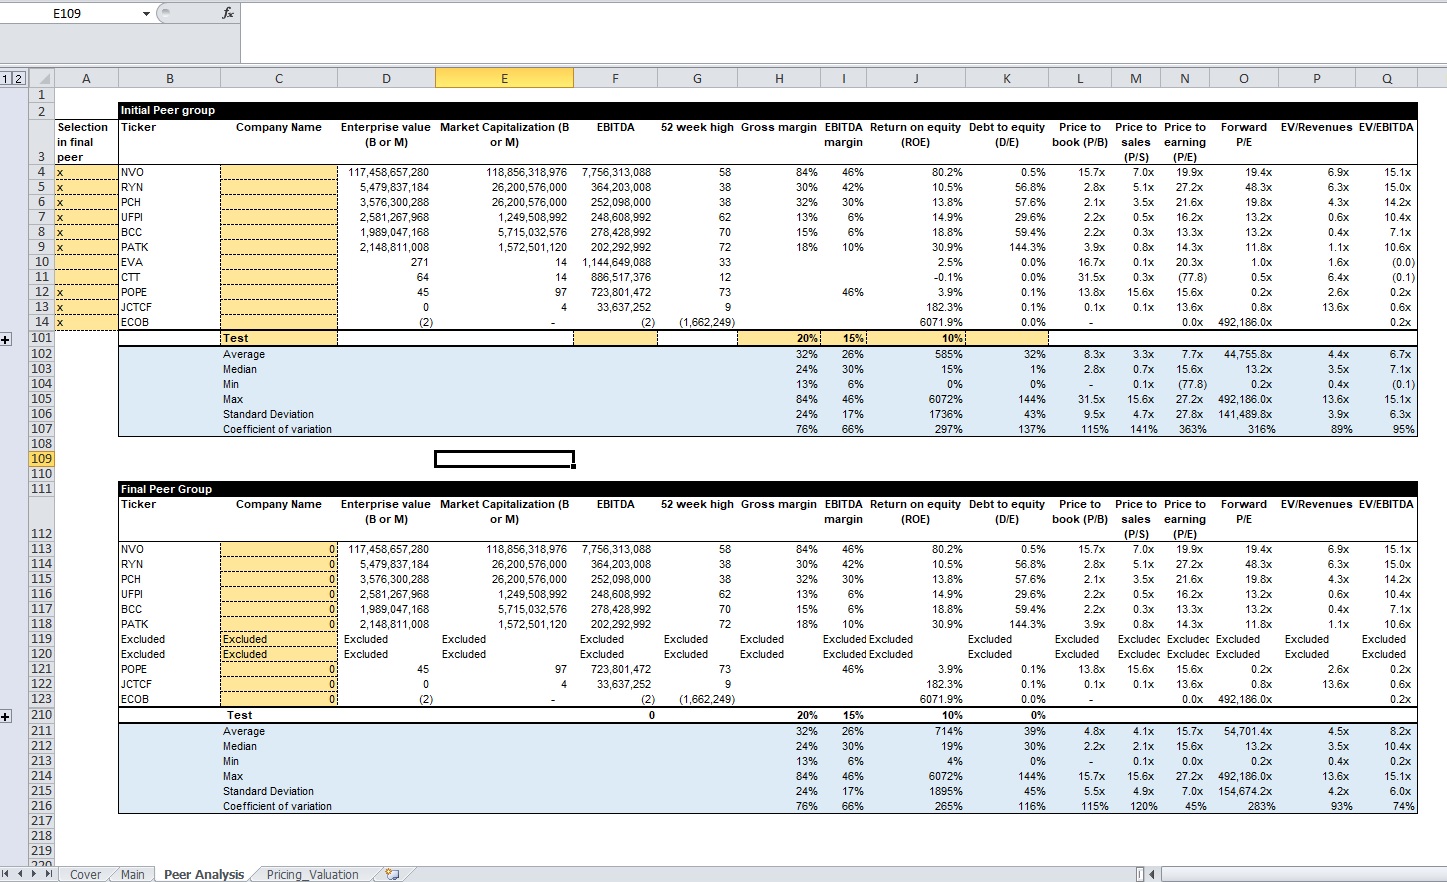Viewport: 1447px width, 882px height.
Task: Click the 'Selection in final peer' header cell
Action: (86, 142)
